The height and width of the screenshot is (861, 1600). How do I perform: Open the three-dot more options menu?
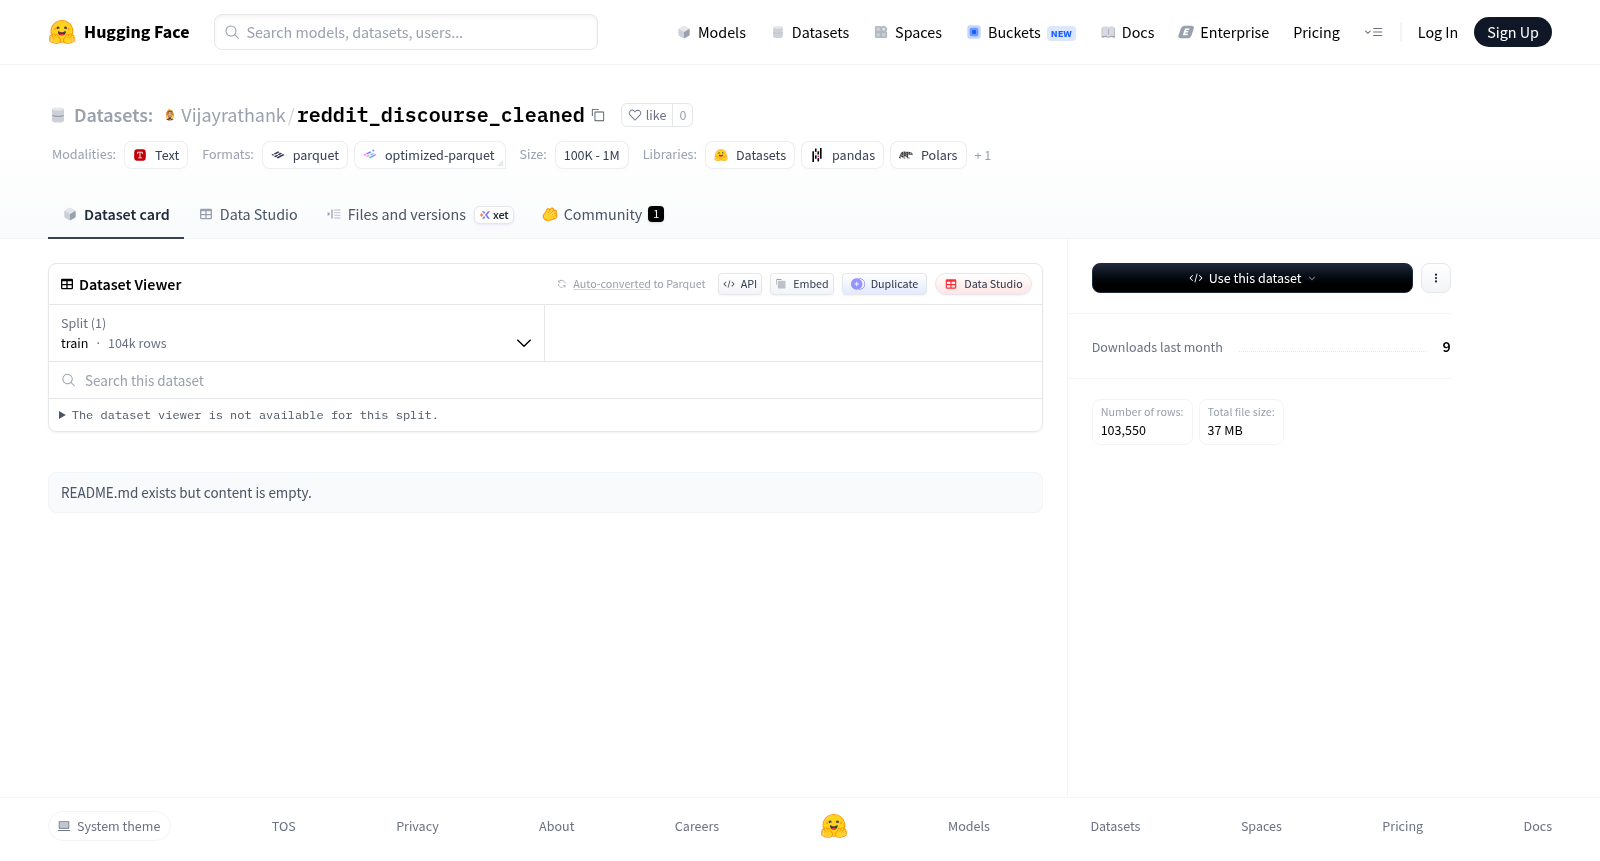coord(1436,278)
